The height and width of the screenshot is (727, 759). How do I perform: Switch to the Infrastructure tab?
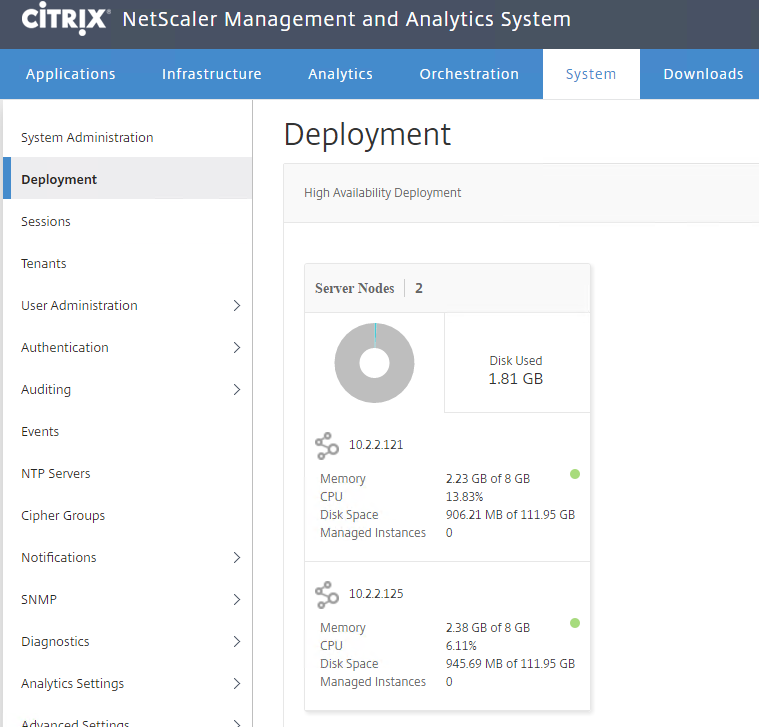pos(212,74)
